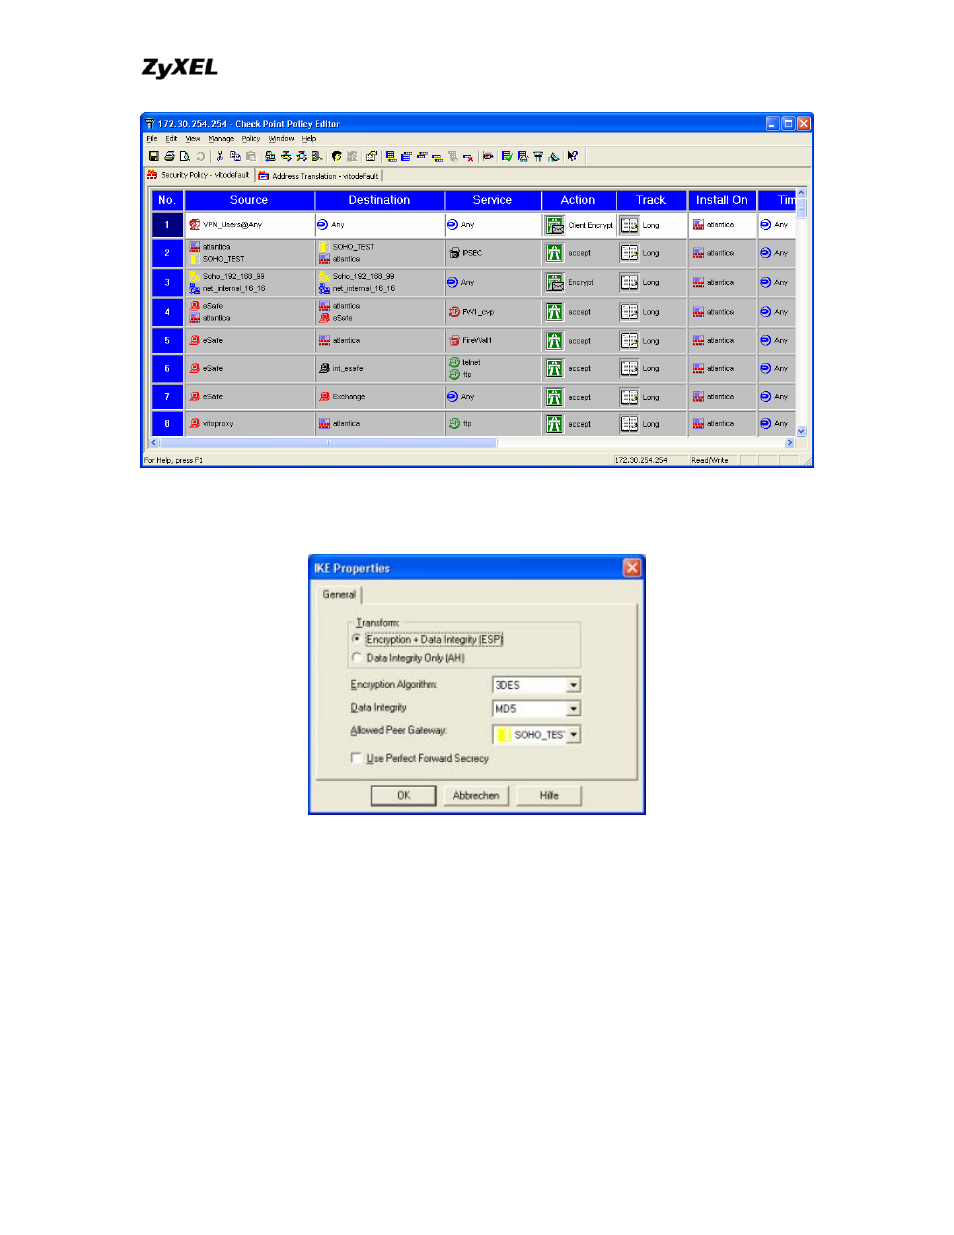Click the Copy toolbar icon

click(235, 156)
